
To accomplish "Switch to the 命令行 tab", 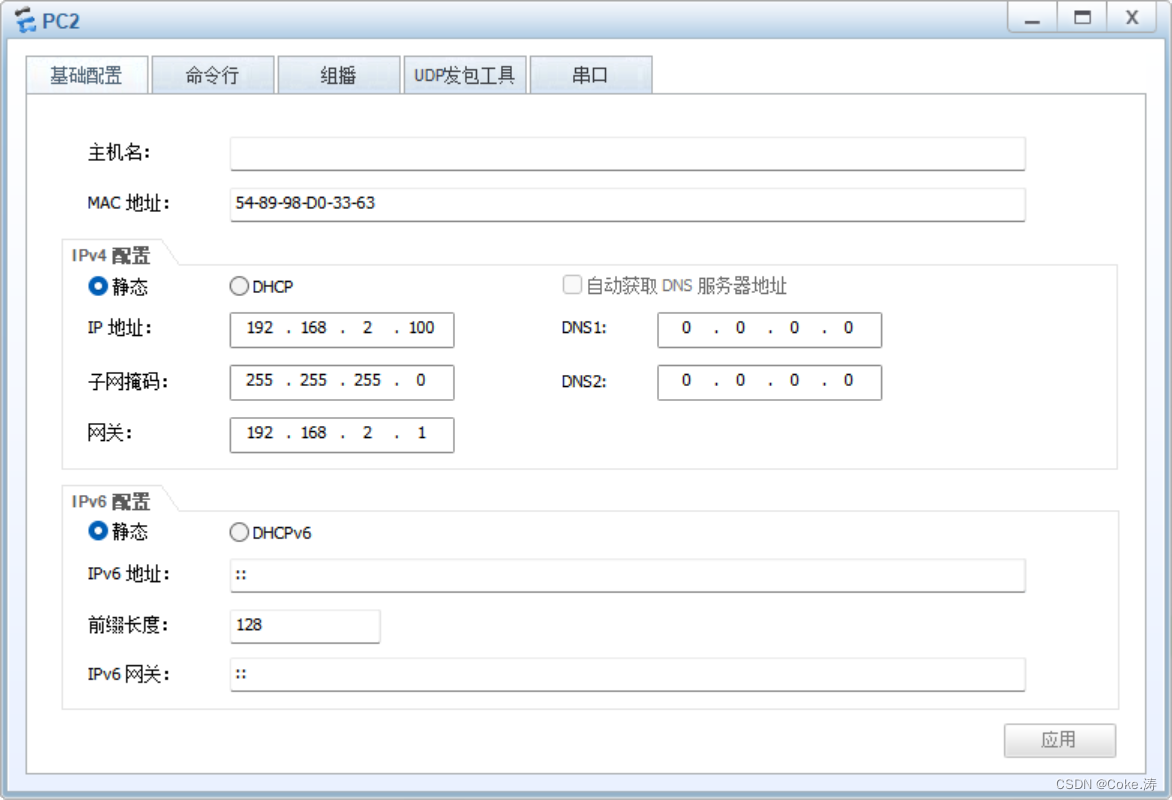I will (211, 74).
